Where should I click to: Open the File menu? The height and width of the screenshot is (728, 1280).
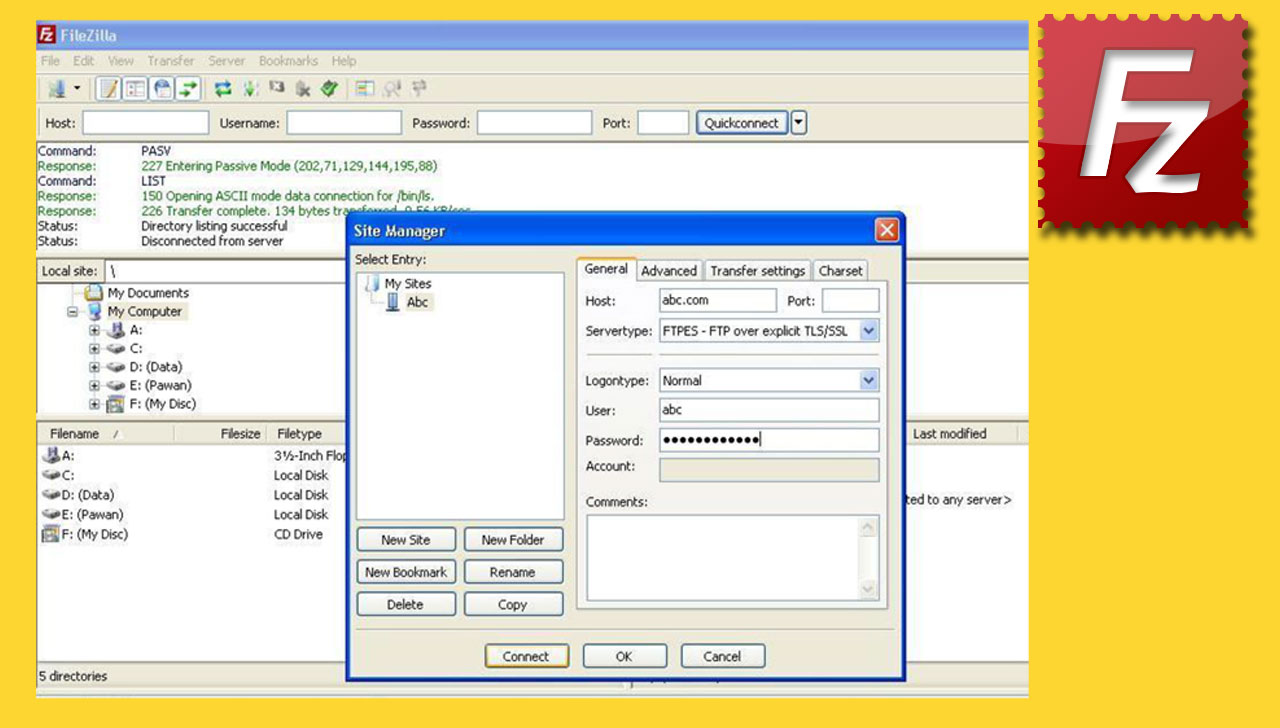point(50,61)
